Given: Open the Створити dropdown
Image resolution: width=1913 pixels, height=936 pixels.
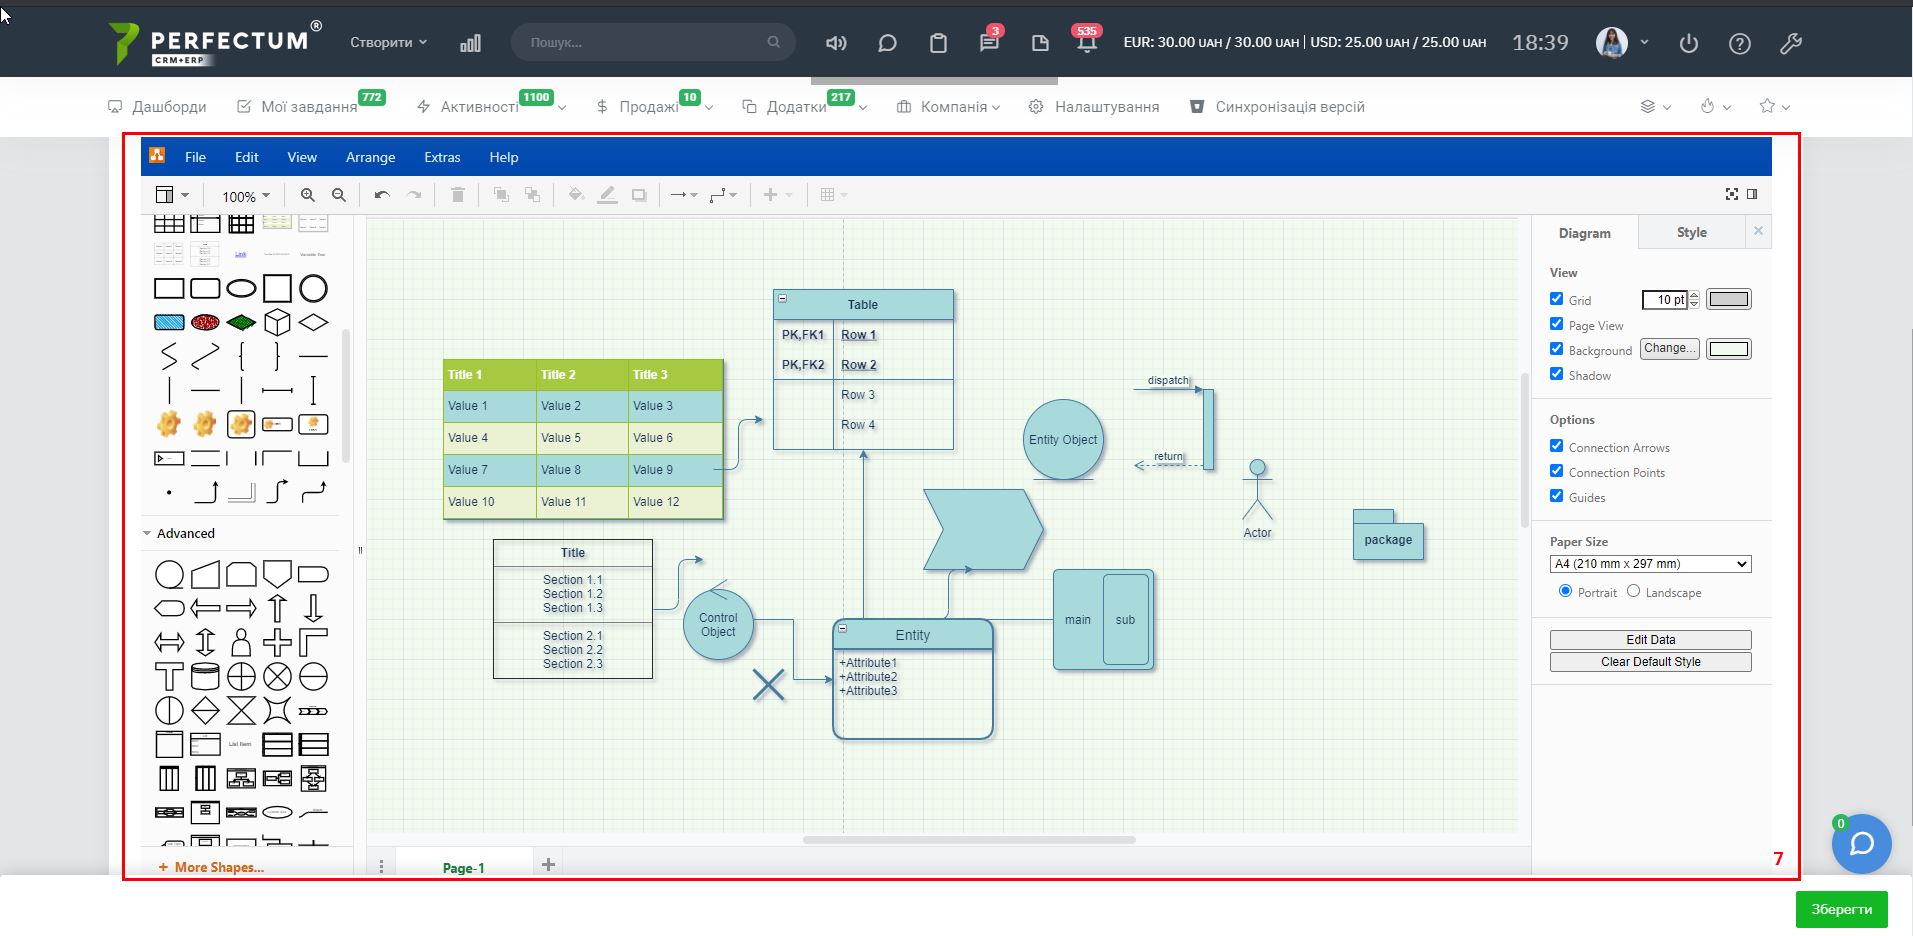Looking at the screenshot, I should (x=388, y=42).
